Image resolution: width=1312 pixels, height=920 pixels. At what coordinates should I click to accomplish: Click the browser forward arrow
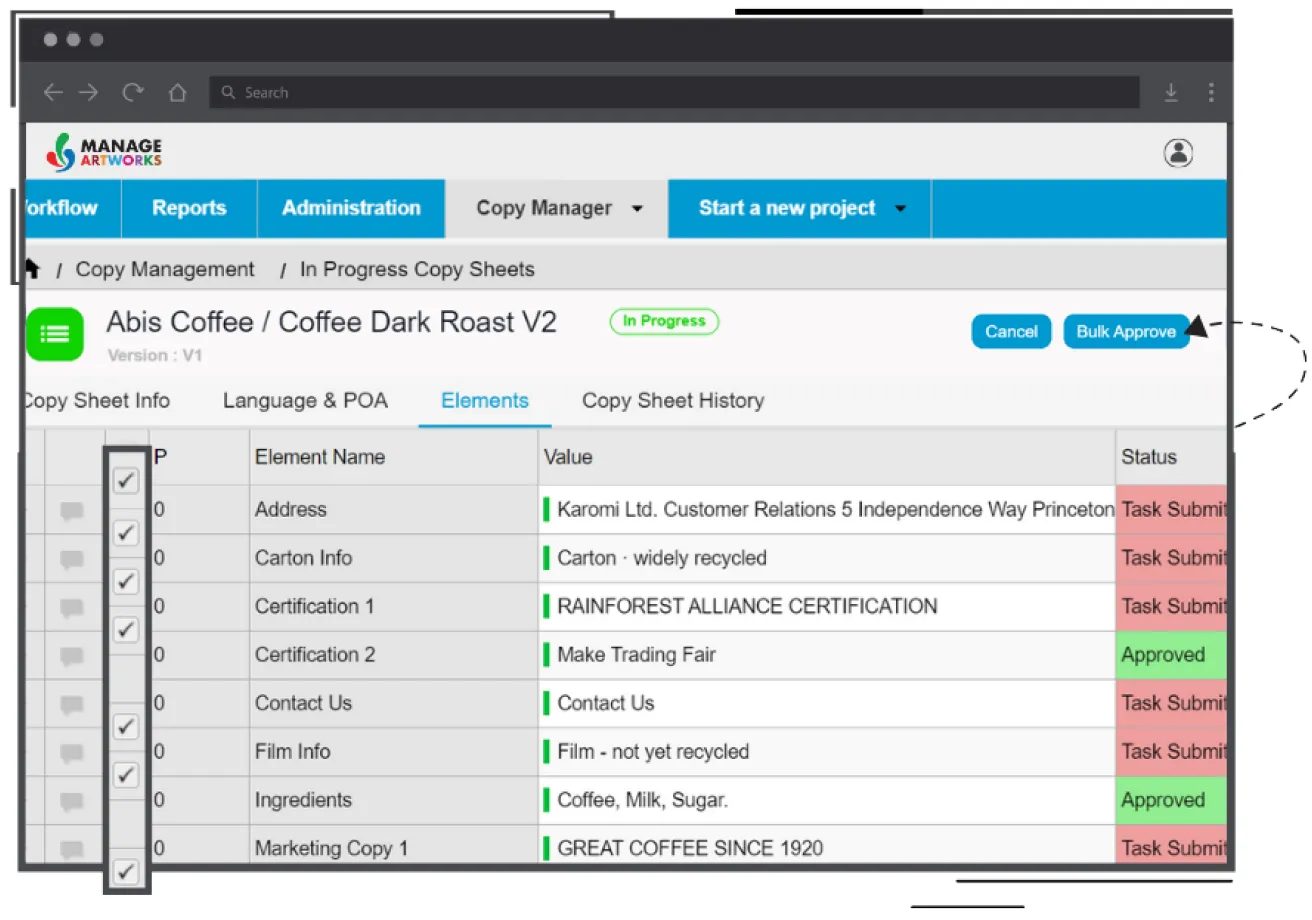point(89,92)
